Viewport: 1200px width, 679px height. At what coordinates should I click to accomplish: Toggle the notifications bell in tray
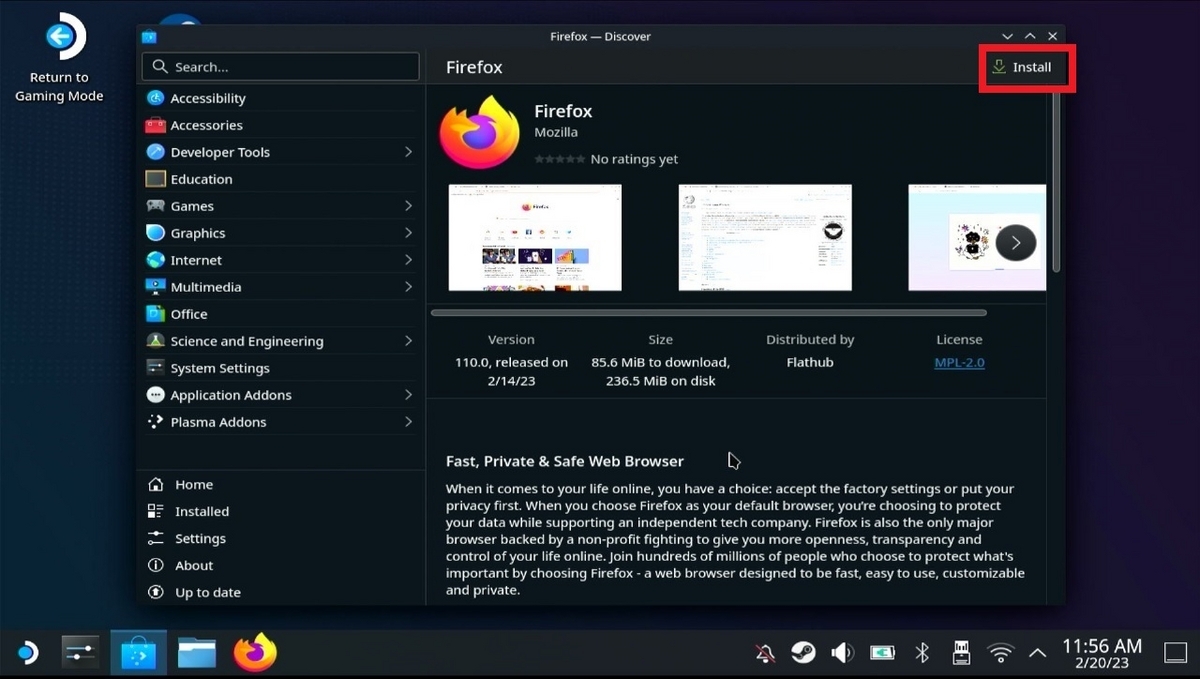coord(765,653)
